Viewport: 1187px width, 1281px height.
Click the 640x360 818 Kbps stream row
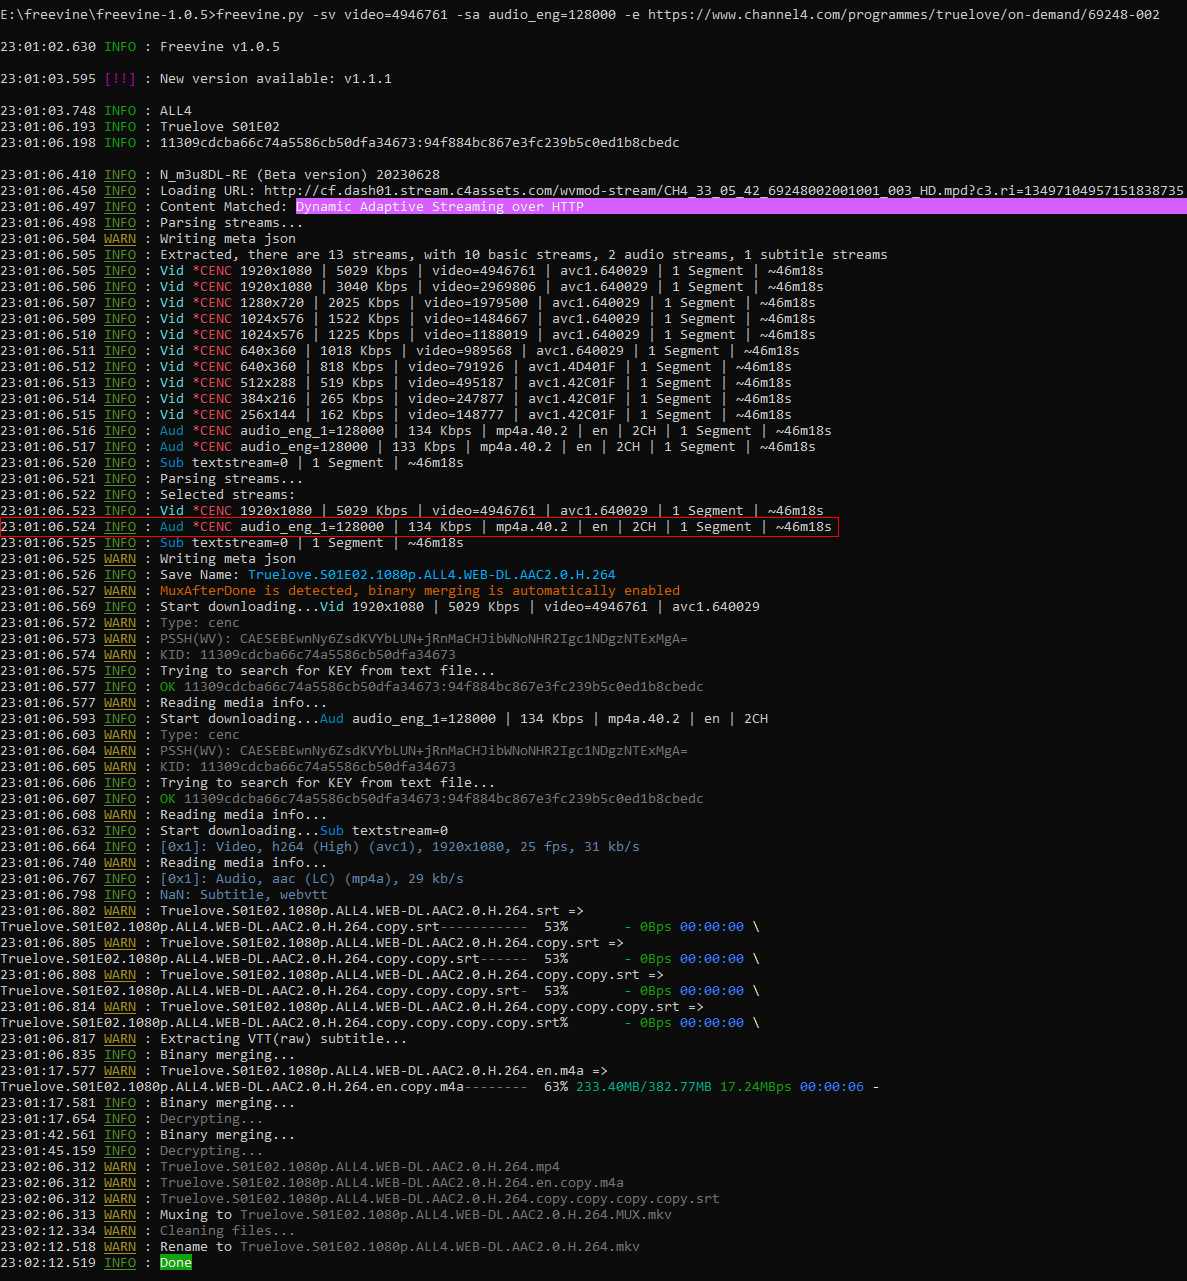476,367
